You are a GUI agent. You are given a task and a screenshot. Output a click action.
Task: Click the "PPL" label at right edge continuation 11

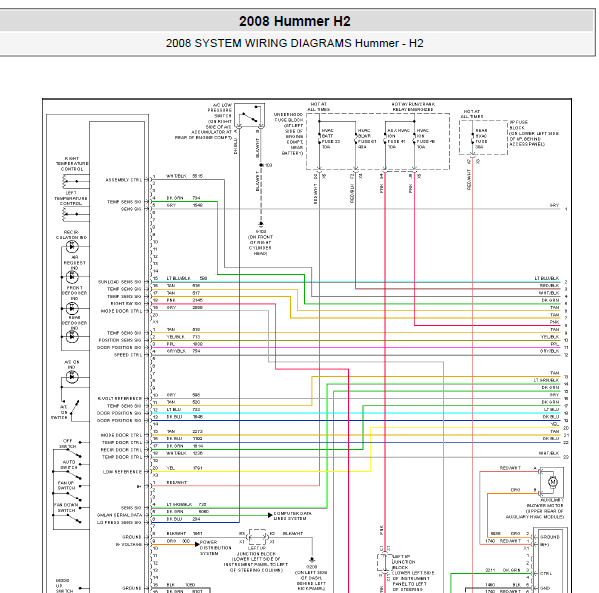tap(555, 344)
